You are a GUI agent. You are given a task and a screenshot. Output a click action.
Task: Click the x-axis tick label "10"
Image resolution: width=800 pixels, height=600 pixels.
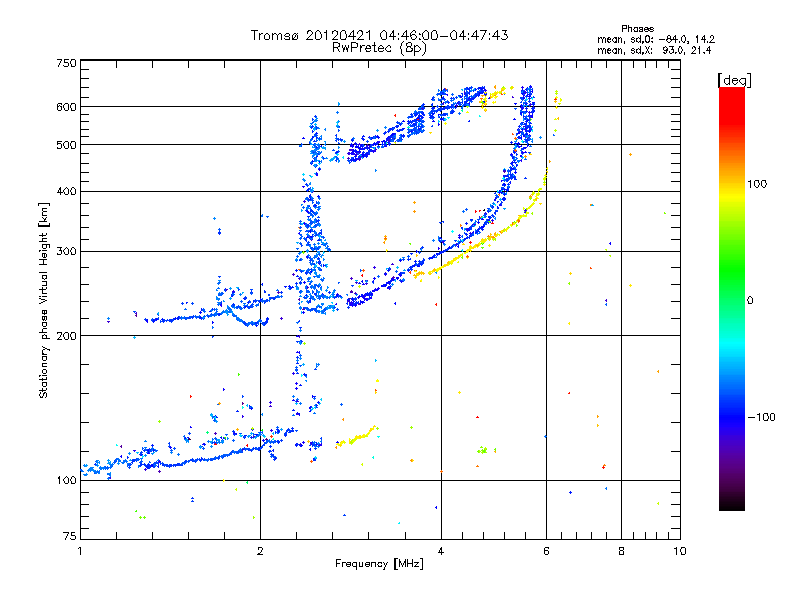pos(680,551)
